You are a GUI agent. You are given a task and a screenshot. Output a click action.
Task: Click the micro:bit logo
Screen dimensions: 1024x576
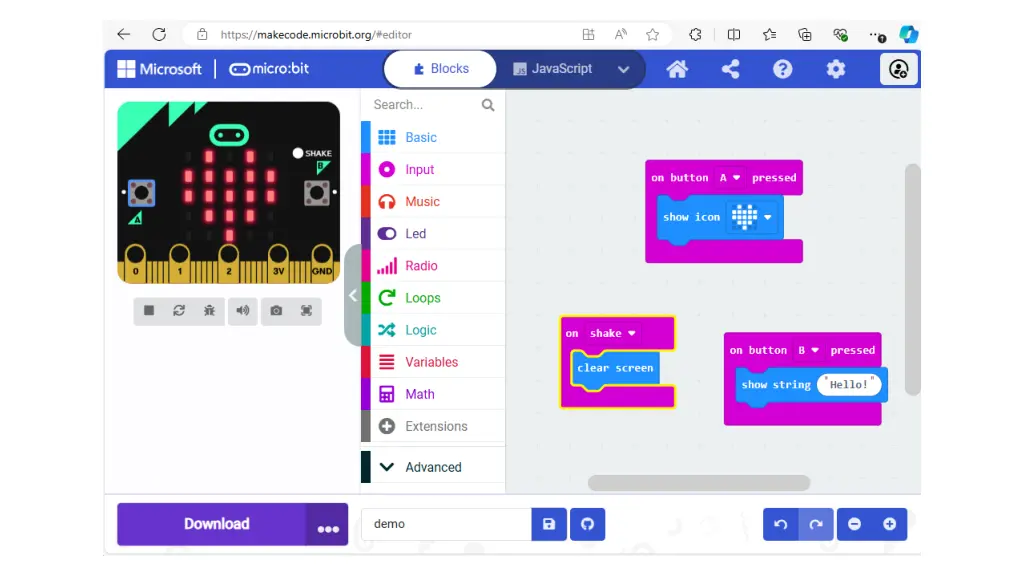(269, 69)
